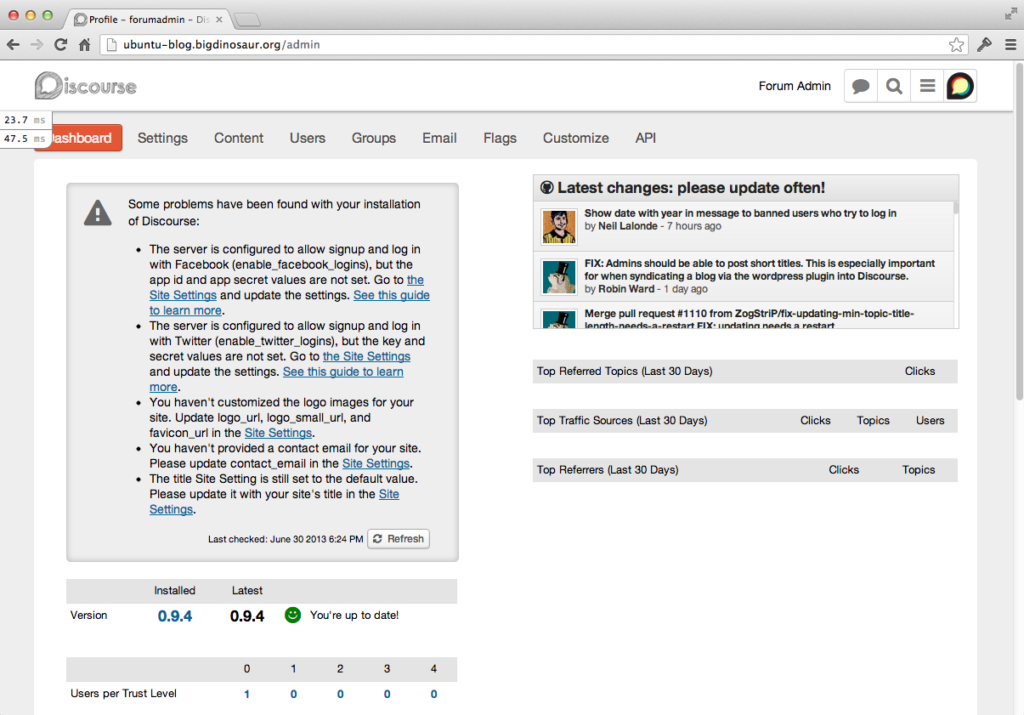
Task: Select the Customize admin tab
Action: 575,138
